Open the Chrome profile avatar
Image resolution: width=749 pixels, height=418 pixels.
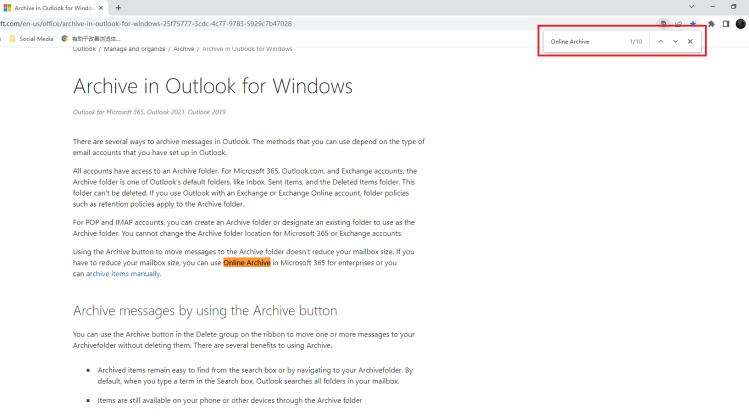click(x=741, y=23)
